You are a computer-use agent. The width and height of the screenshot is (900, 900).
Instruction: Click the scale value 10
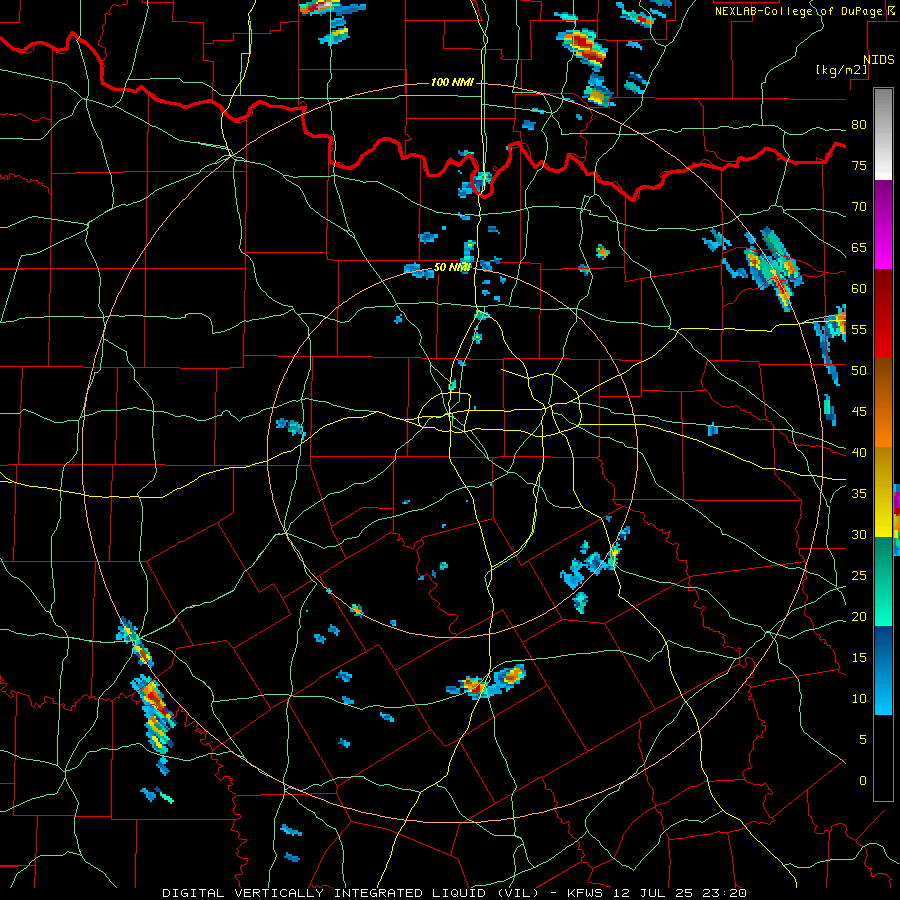click(x=859, y=699)
